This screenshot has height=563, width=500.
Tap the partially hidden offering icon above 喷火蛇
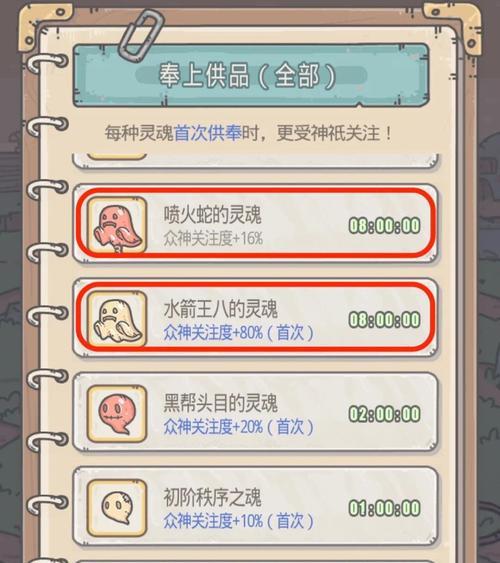click(117, 156)
